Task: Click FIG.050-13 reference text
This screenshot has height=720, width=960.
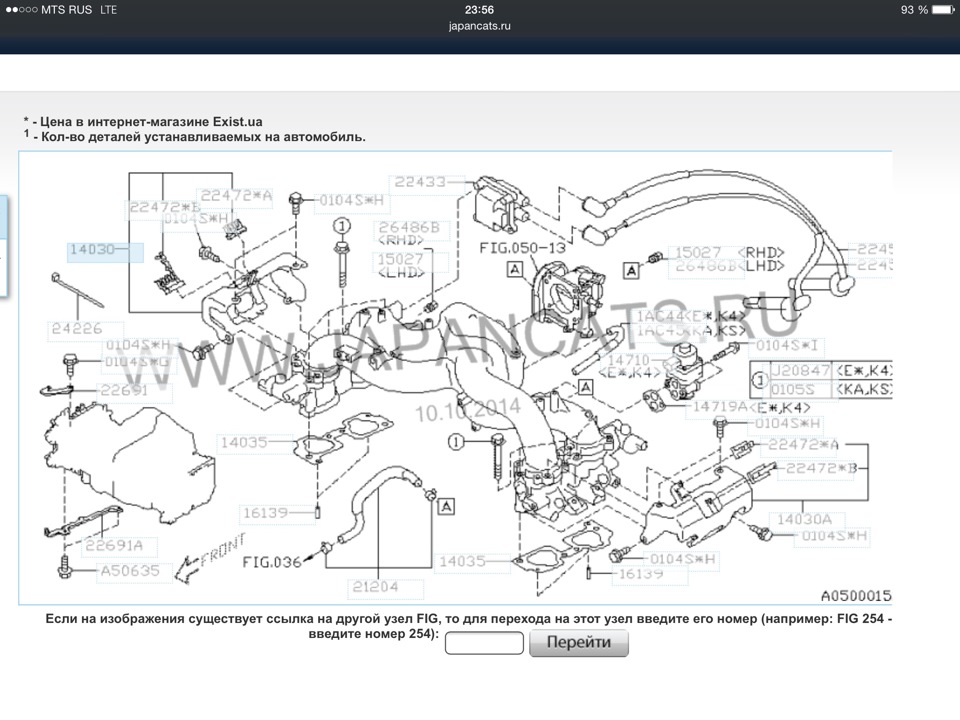Action: click(522, 248)
